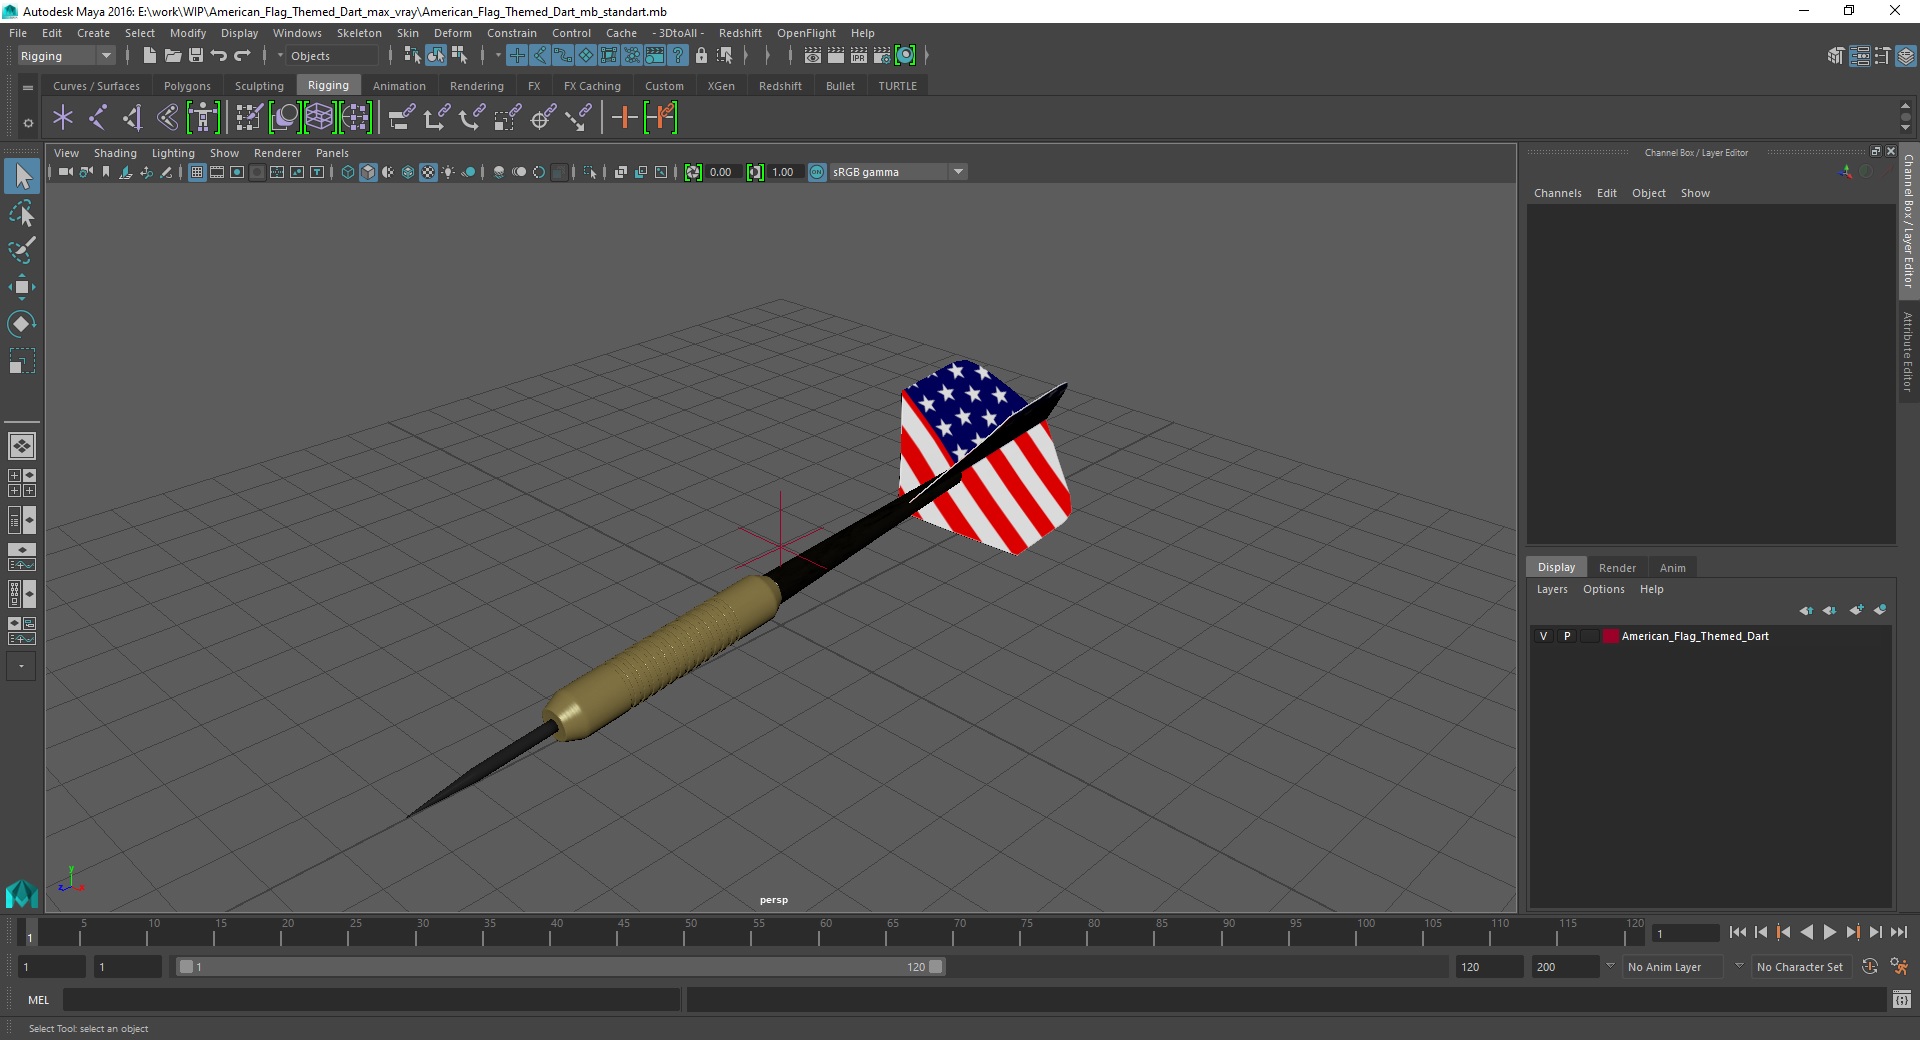Open the Script Editor icon
Viewport: 1920px width, 1040px height.
[x=1902, y=999]
